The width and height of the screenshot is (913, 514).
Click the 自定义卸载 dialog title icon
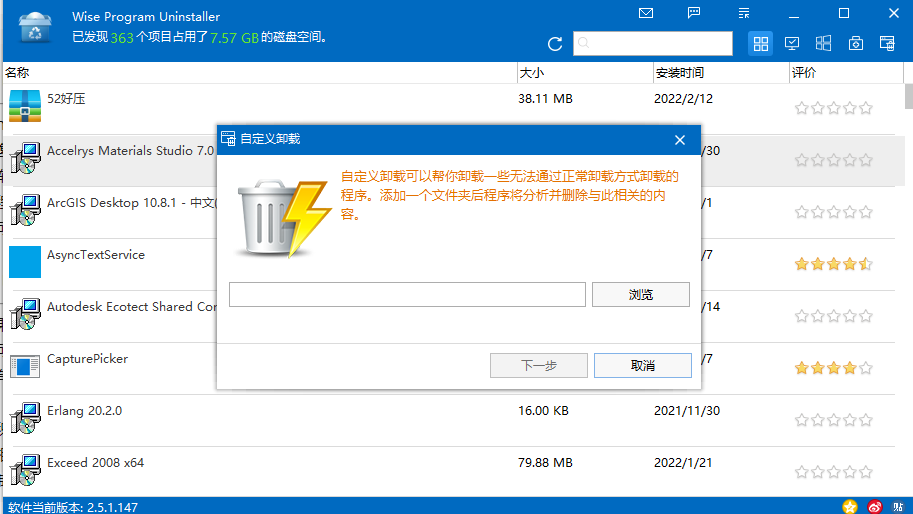click(x=228, y=139)
